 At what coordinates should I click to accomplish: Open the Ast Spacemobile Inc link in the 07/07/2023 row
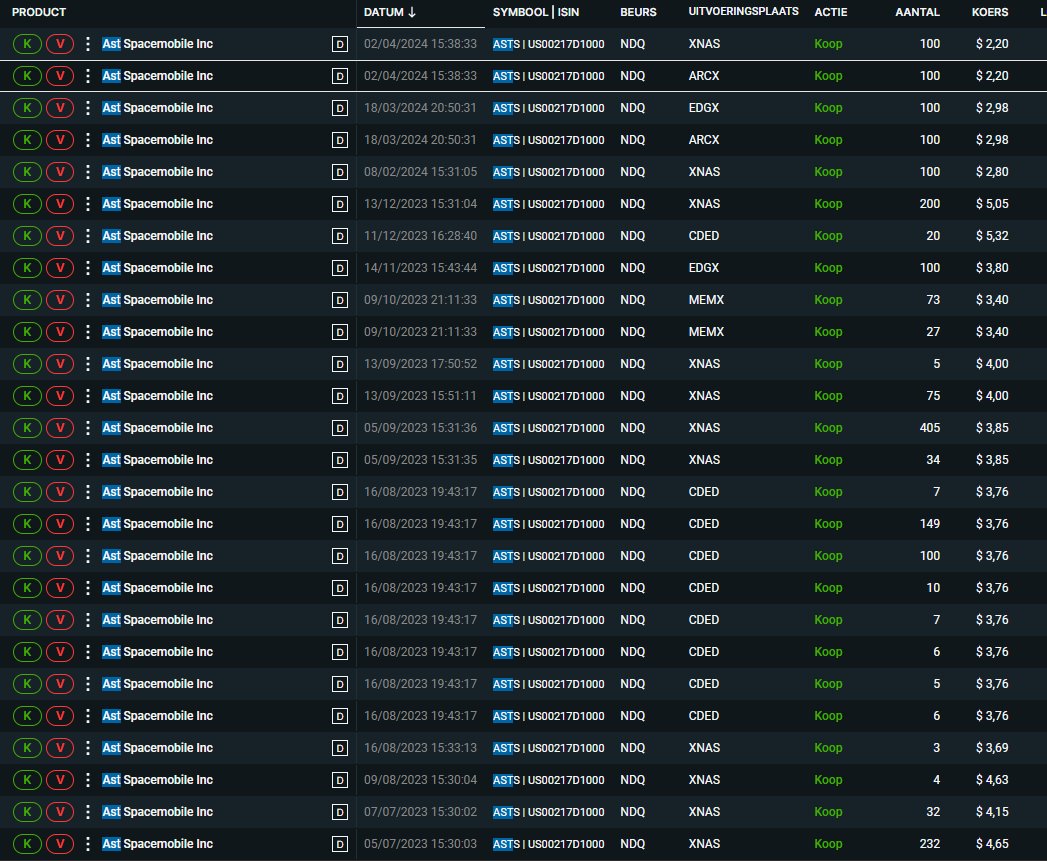pyautogui.click(x=158, y=812)
